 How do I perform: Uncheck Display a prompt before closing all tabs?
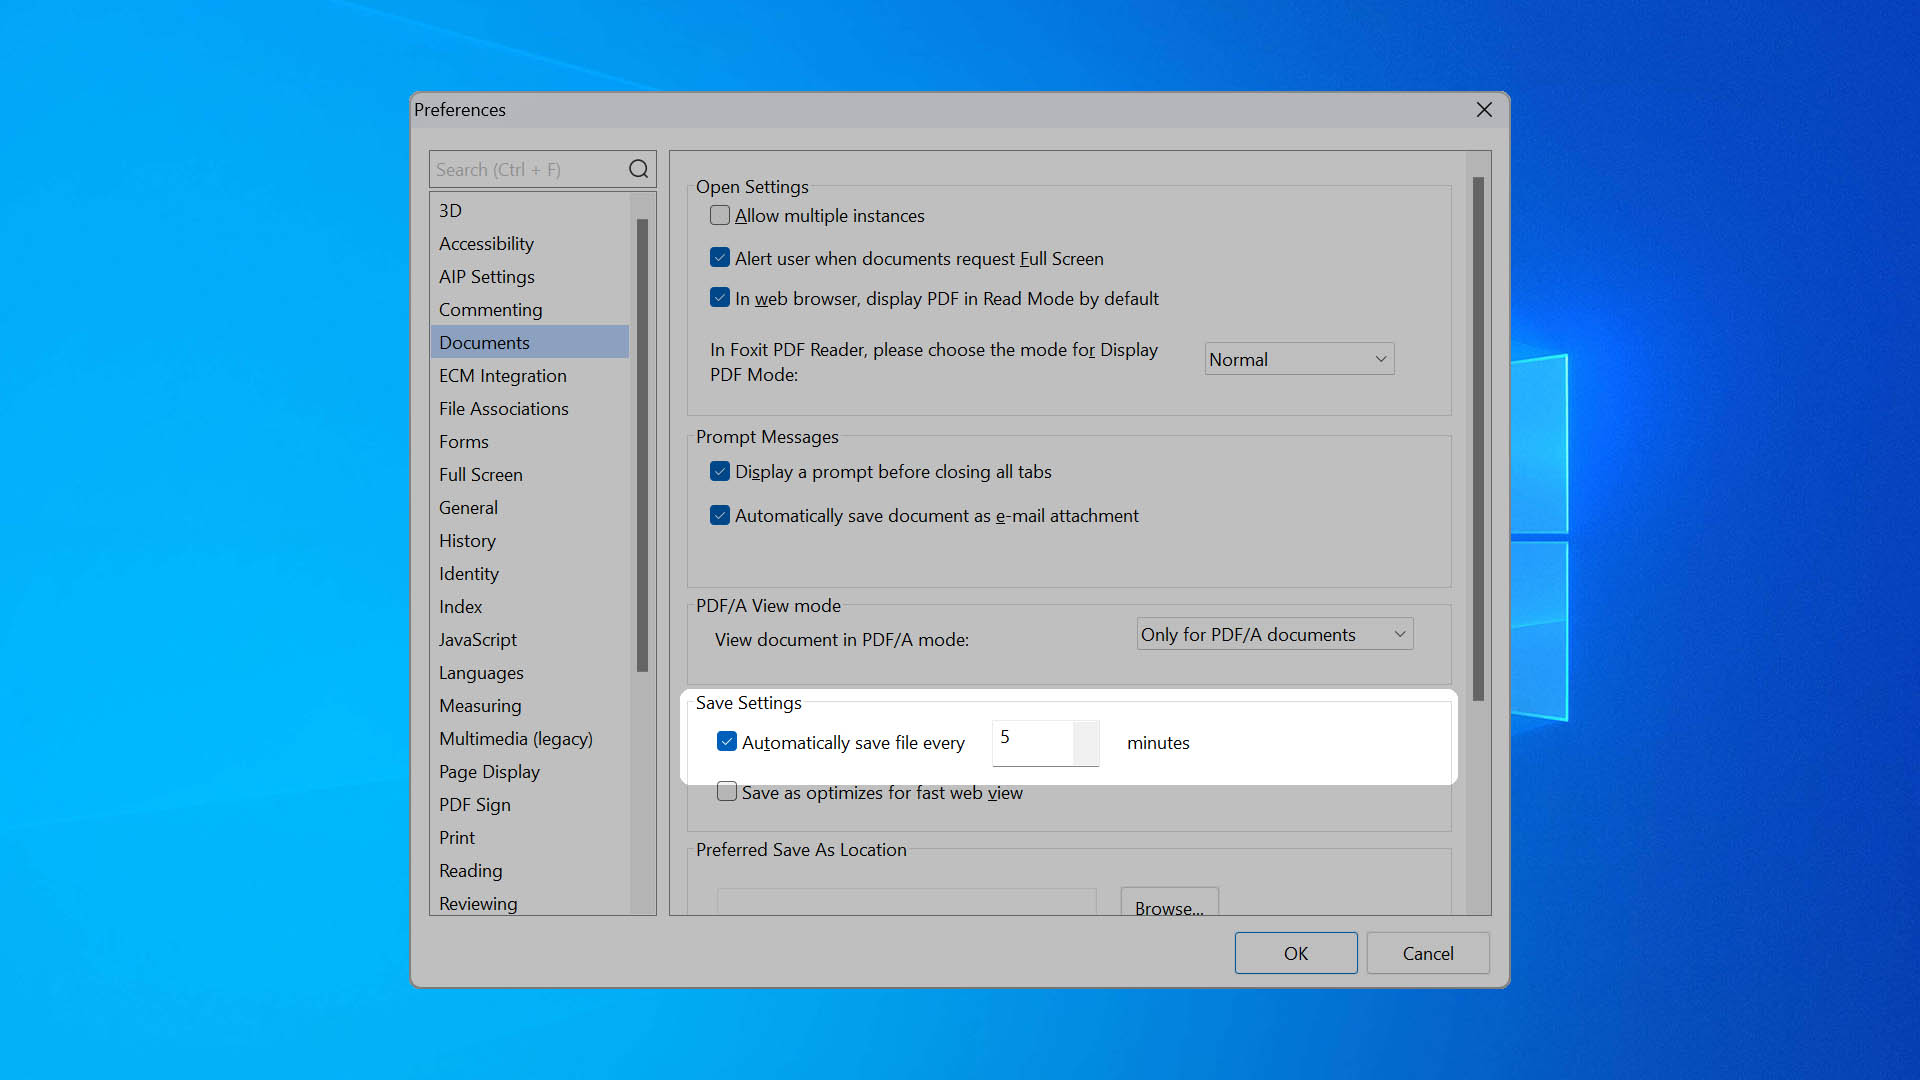[x=720, y=471]
